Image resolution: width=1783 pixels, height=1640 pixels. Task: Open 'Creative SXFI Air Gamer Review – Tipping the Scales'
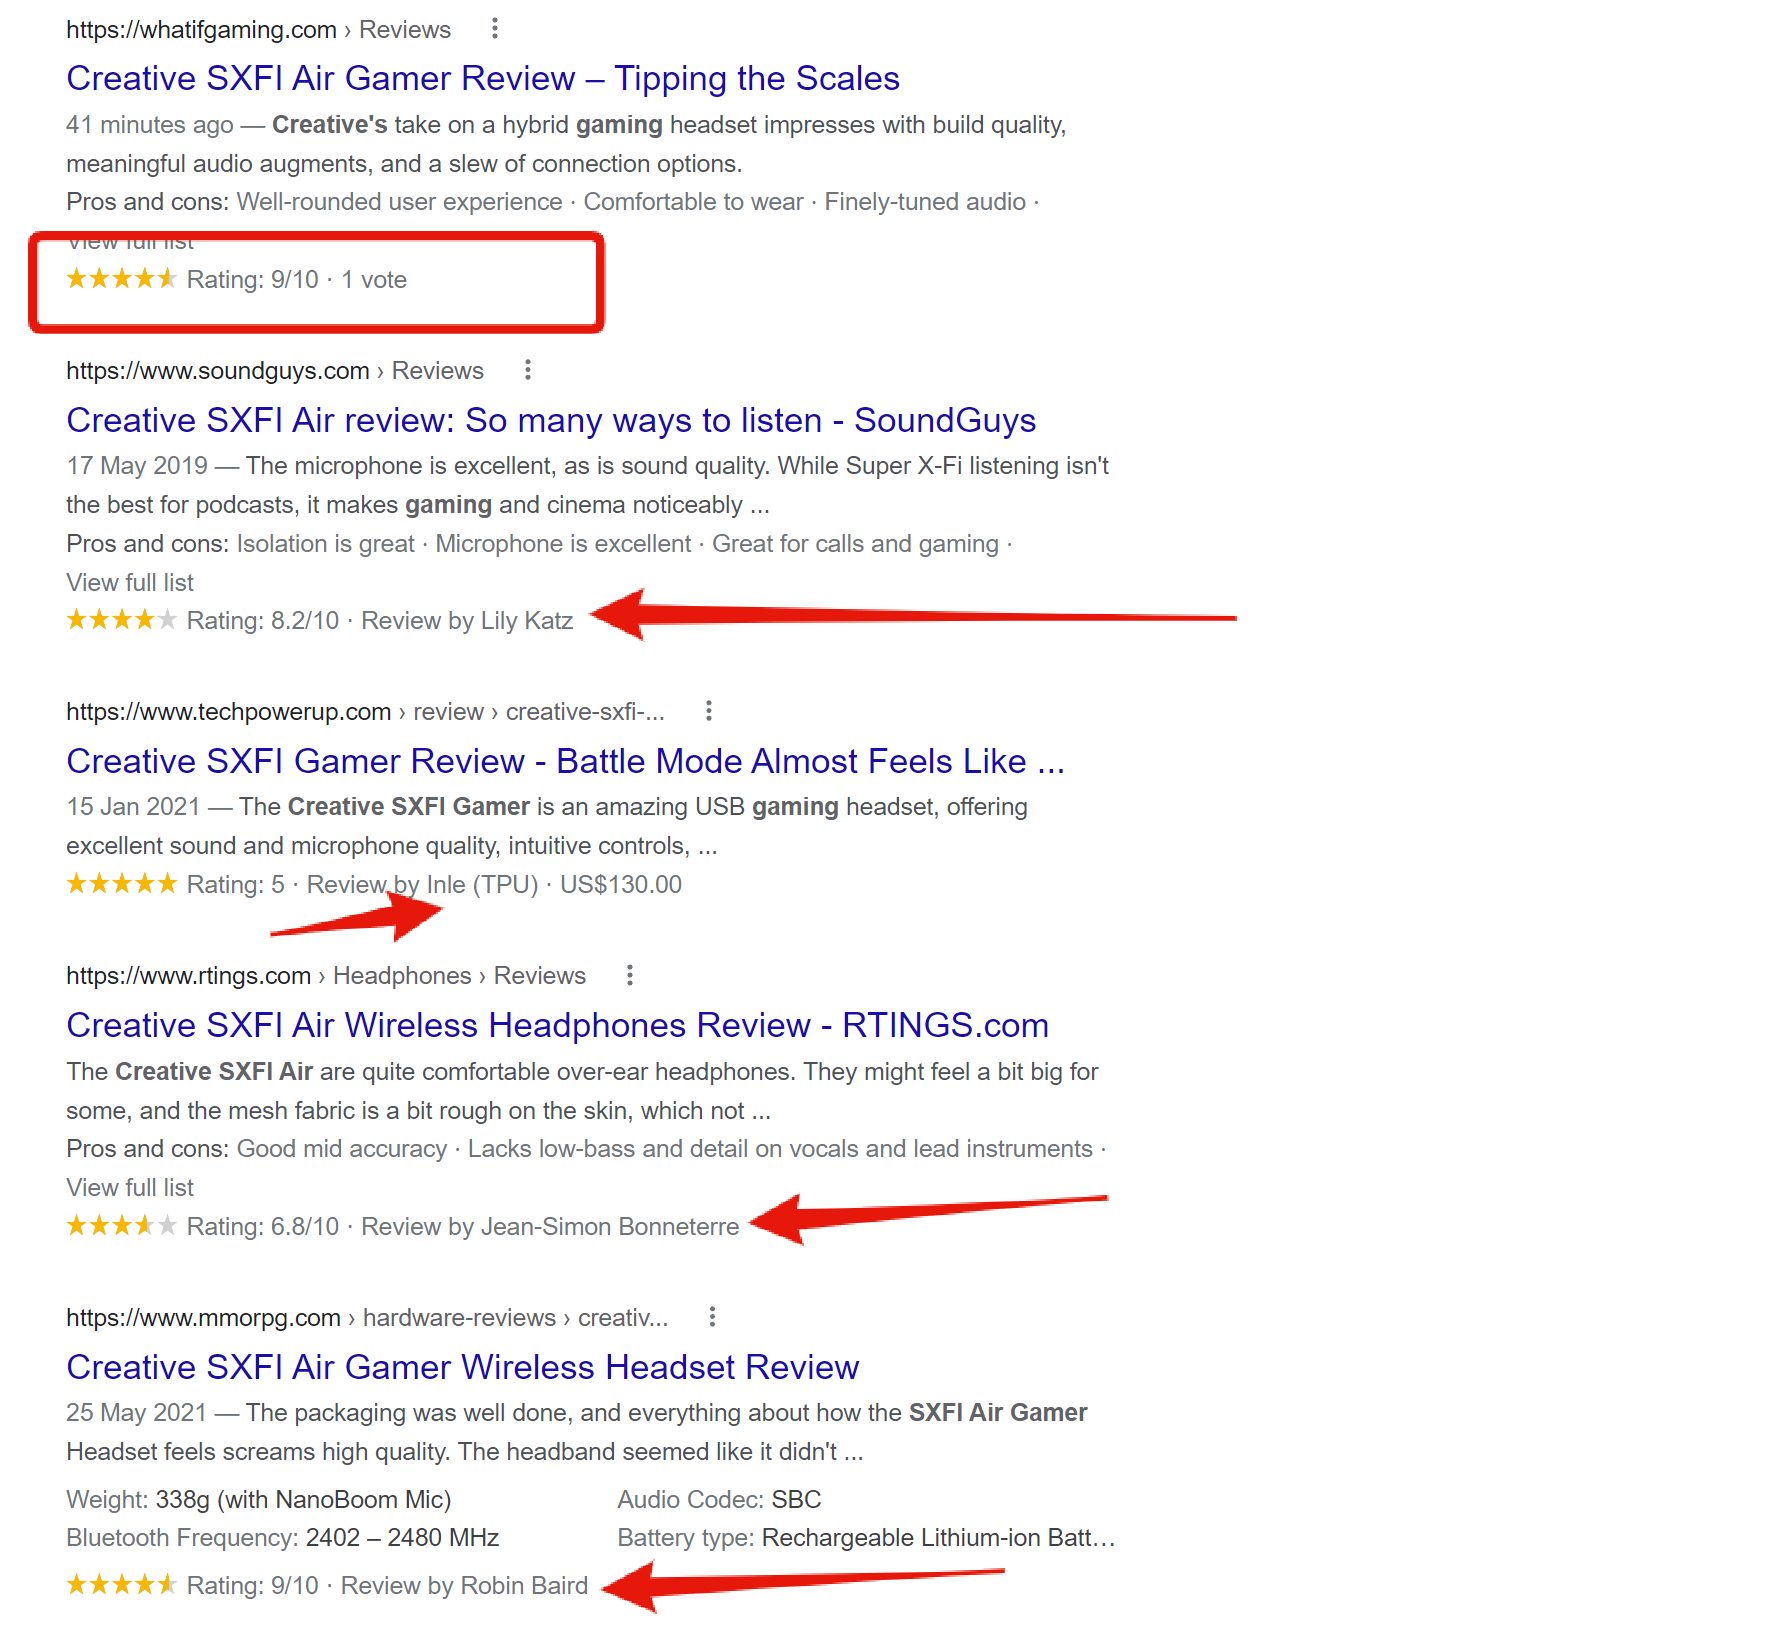(x=483, y=78)
